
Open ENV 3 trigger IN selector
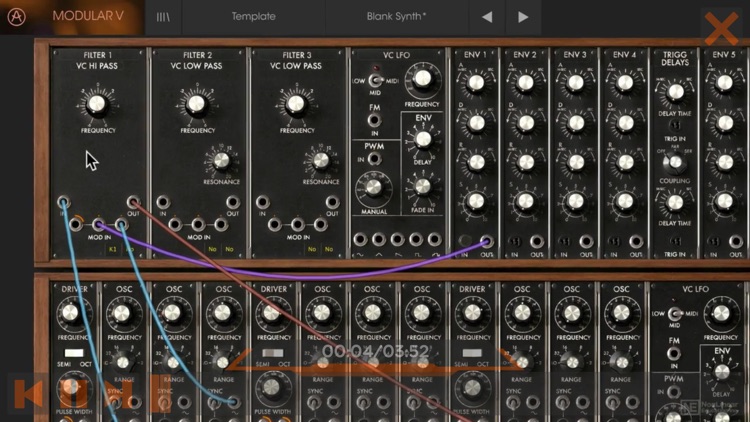564,242
